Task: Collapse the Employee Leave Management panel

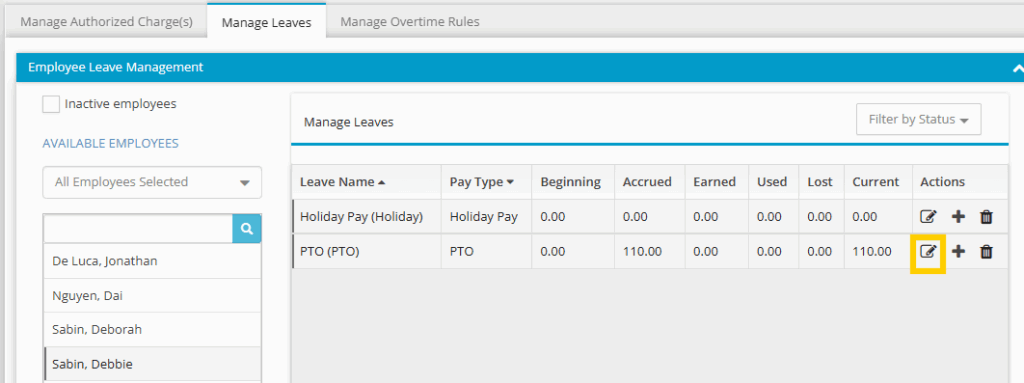Action: coord(1016,68)
